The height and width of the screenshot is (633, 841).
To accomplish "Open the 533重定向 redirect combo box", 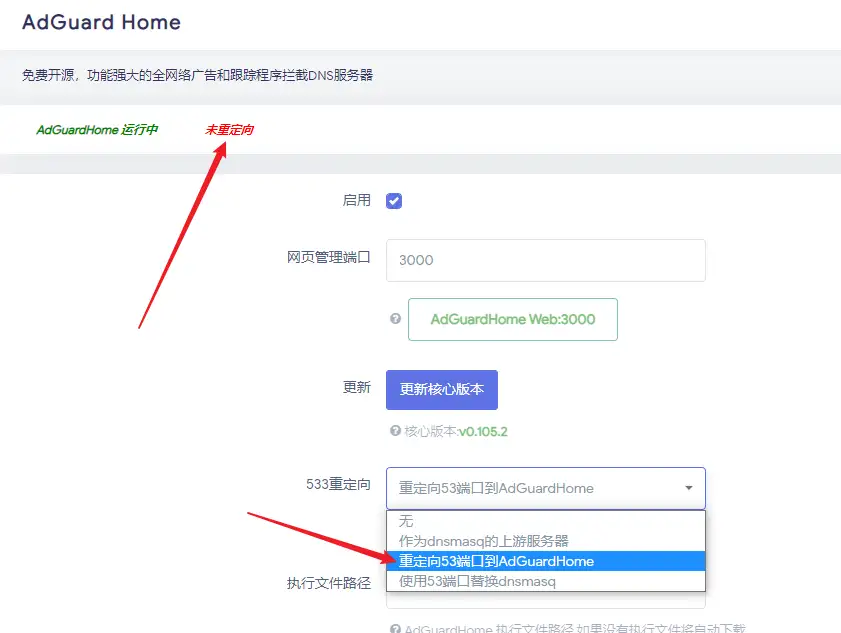I will tap(545, 488).
